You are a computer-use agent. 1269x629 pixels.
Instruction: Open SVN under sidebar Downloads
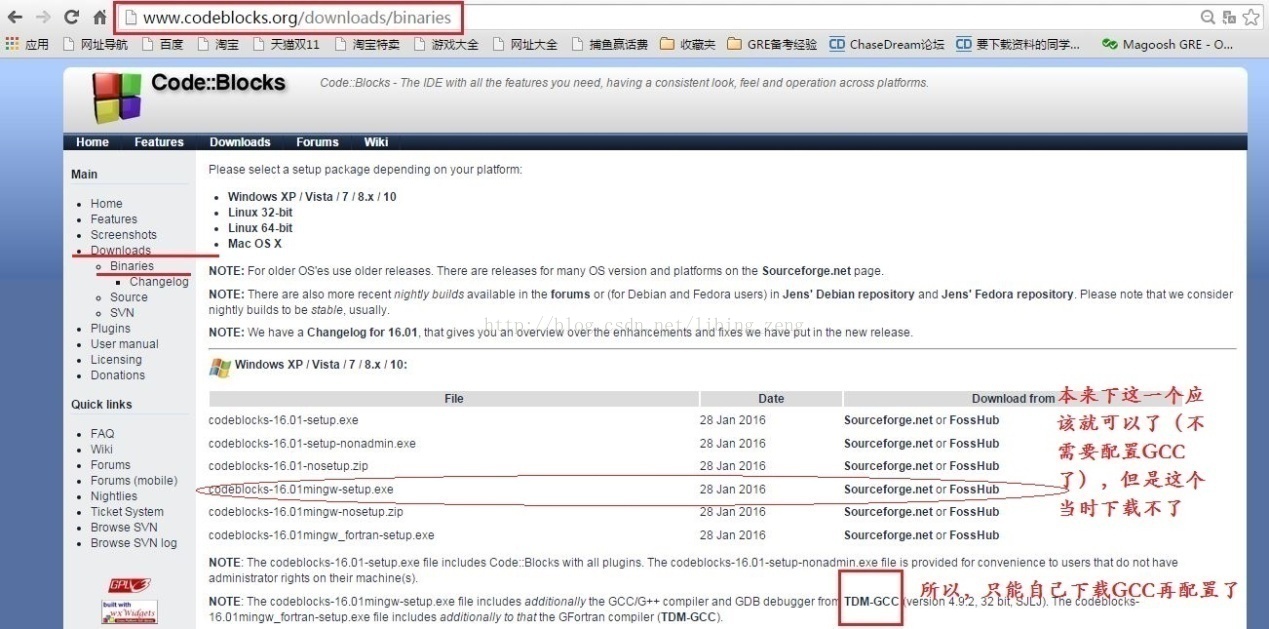(x=122, y=313)
